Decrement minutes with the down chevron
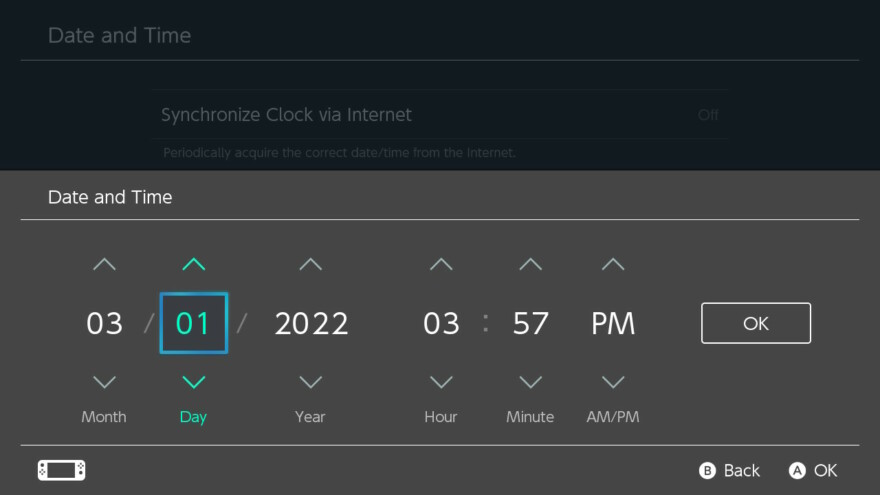Image resolution: width=880 pixels, height=495 pixels. tap(530, 382)
